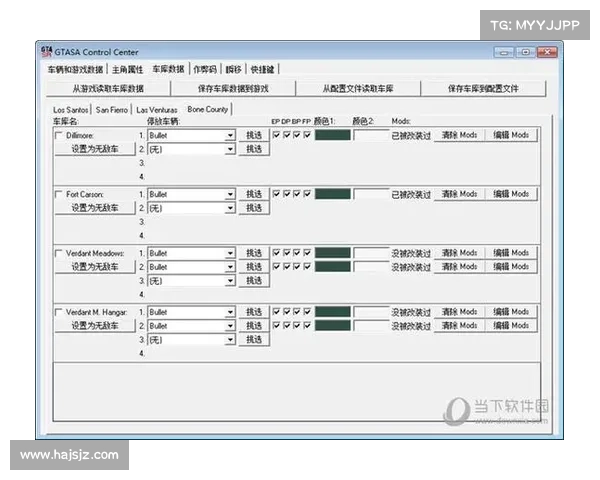Tick the Verdant Meadows garage checkbox
This screenshot has height=480, width=600.
59,253
